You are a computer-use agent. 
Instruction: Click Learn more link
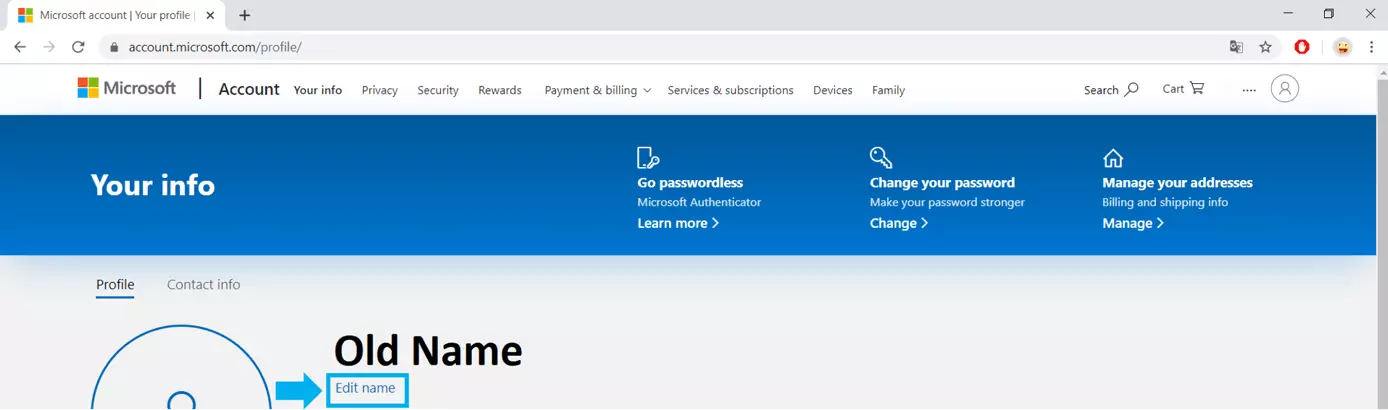point(678,223)
